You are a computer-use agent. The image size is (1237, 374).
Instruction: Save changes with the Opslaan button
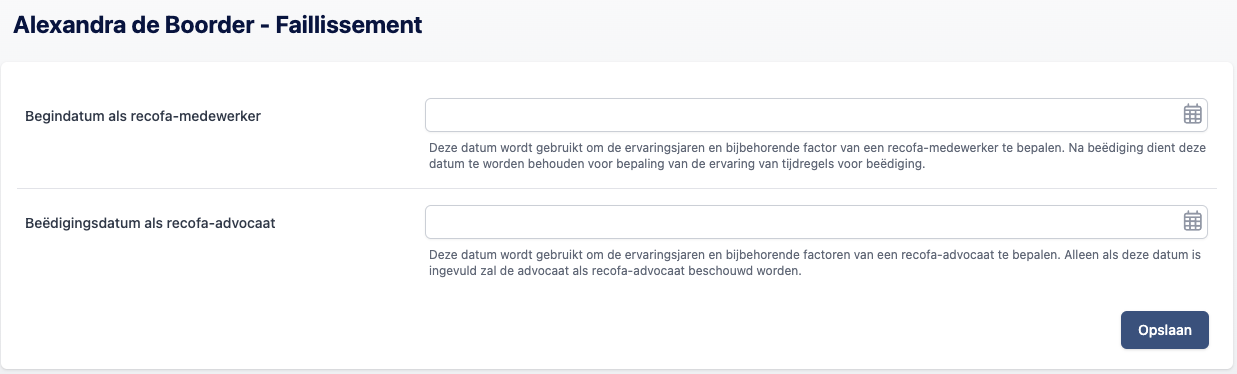pyautogui.click(x=1165, y=330)
